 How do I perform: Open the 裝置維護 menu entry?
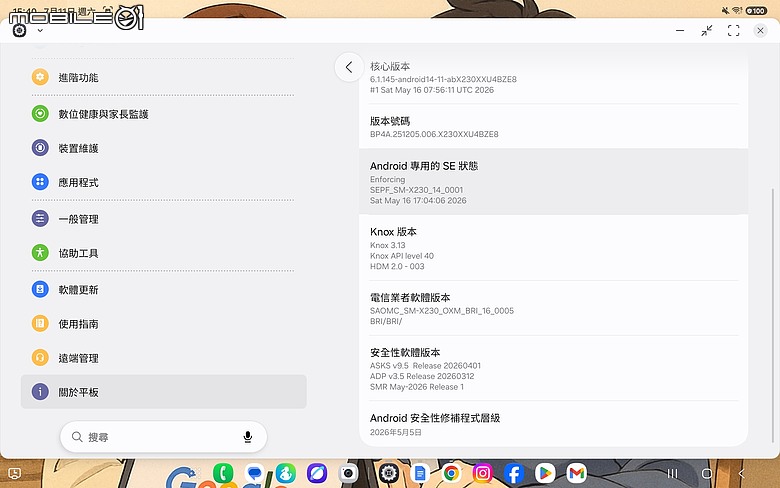pos(164,148)
